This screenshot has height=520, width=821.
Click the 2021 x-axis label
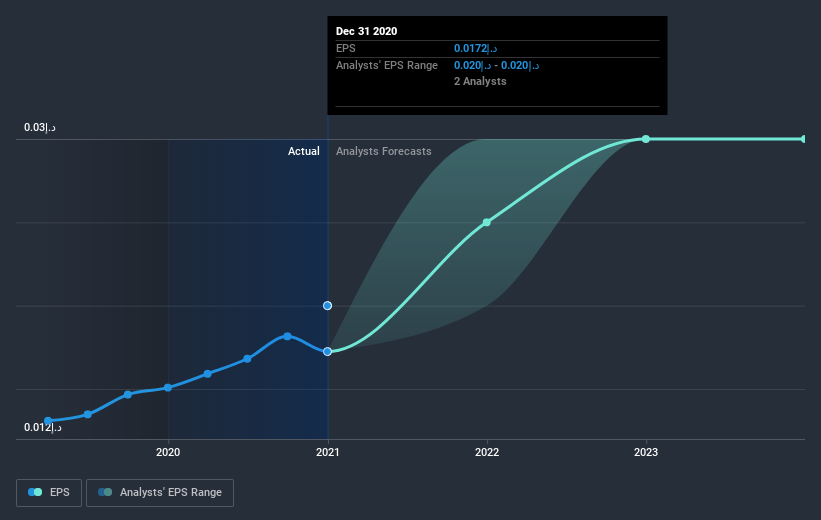pos(327,452)
